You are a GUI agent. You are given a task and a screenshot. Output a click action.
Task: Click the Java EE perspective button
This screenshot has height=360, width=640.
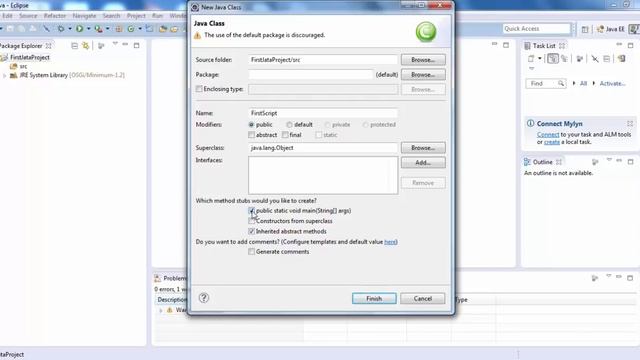pos(611,29)
